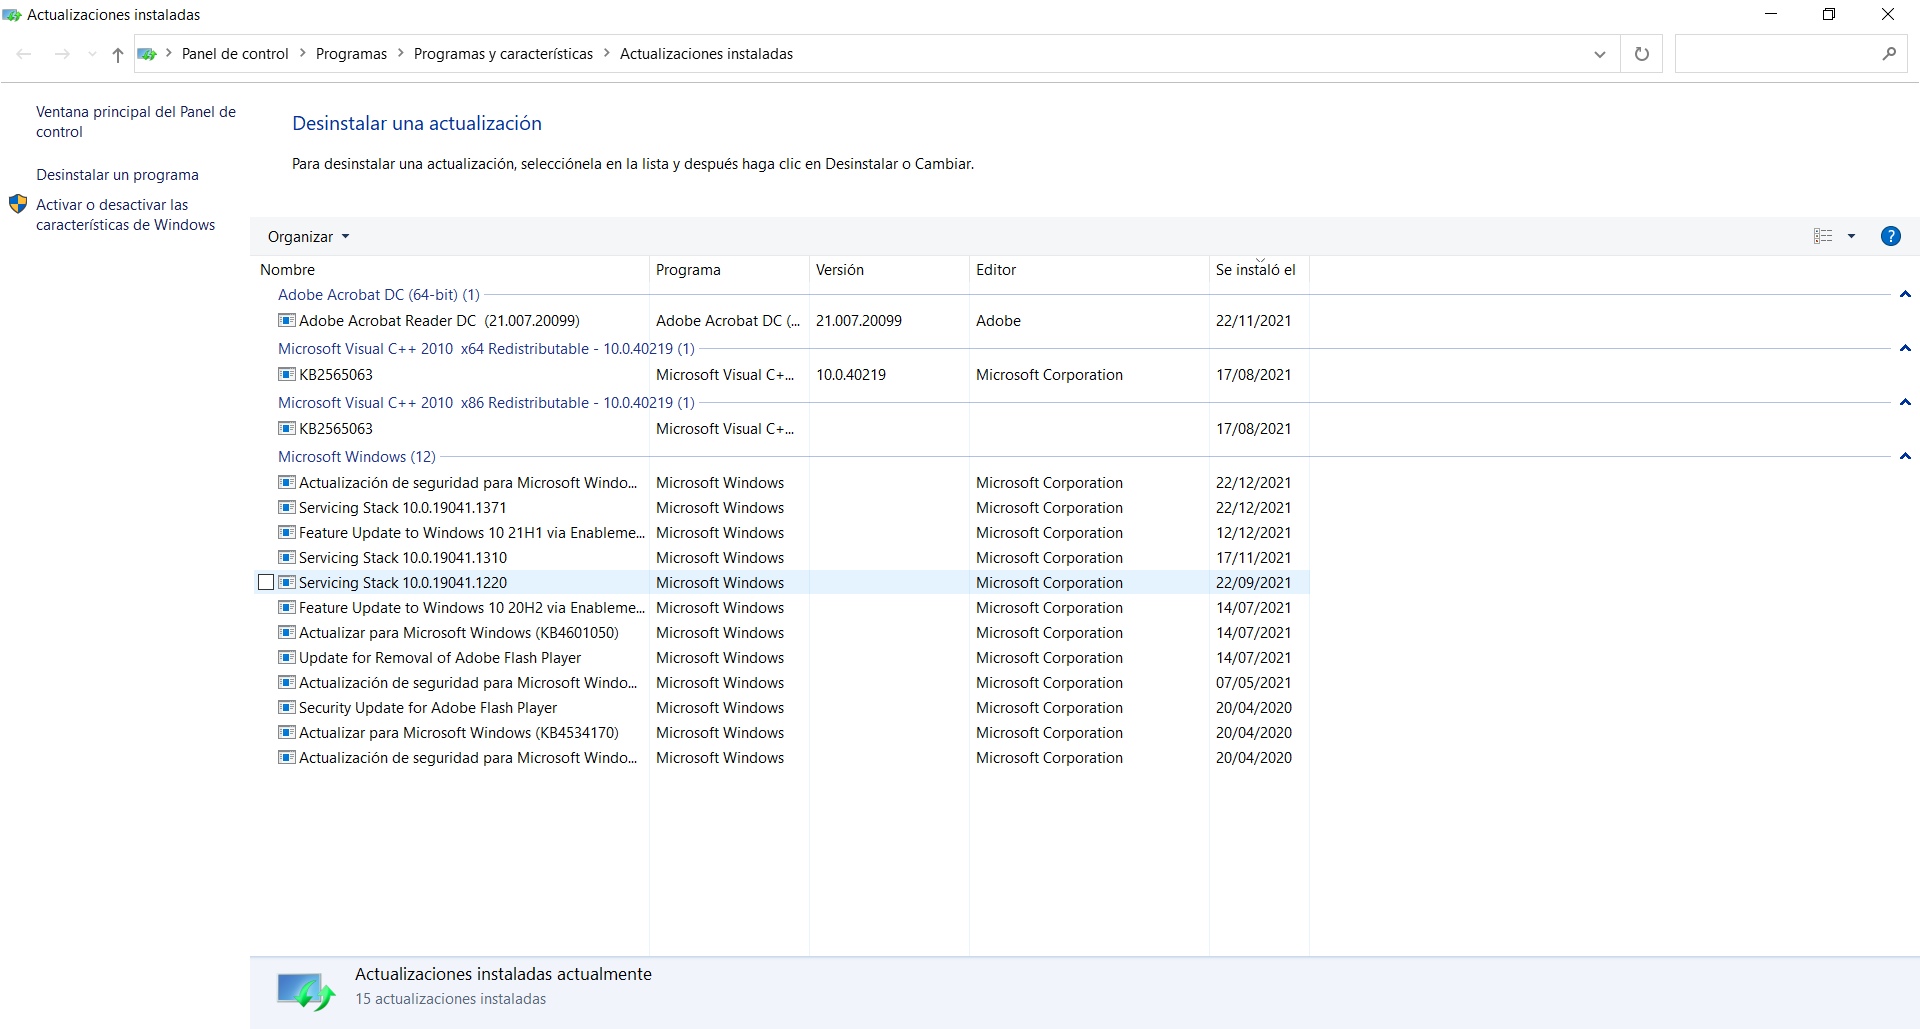Click the Servicing Stack 10.0.19041.1220 icon
This screenshot has height=1029, width=1920.
pos(287,583)
